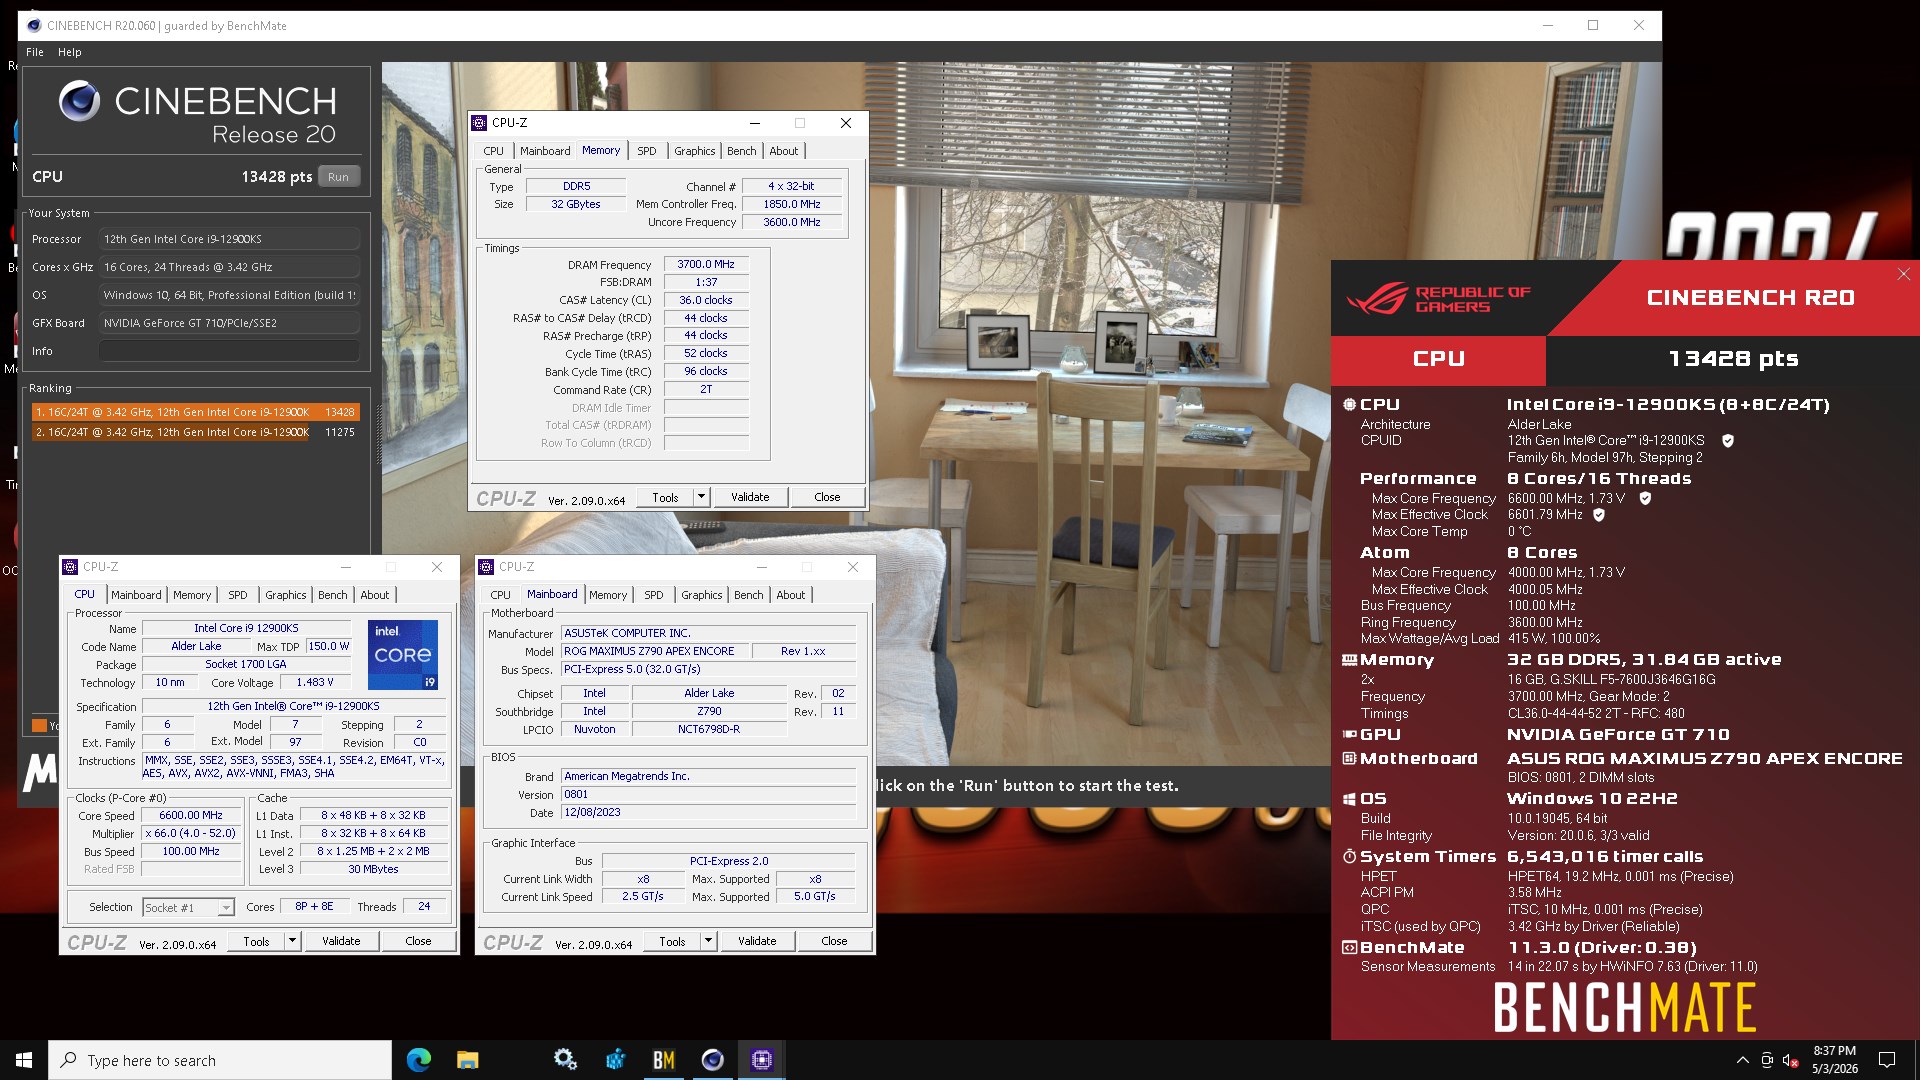Click the Cinebench title bar app icon

point(34,26)
